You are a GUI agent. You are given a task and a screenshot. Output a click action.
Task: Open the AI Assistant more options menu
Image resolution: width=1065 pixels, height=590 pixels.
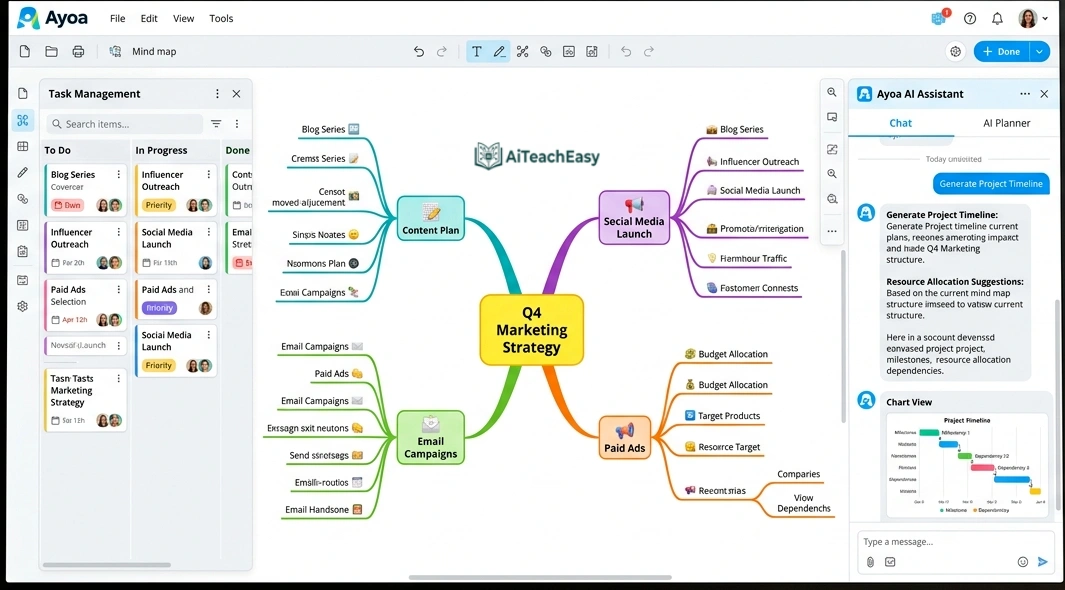[1024, 94]
